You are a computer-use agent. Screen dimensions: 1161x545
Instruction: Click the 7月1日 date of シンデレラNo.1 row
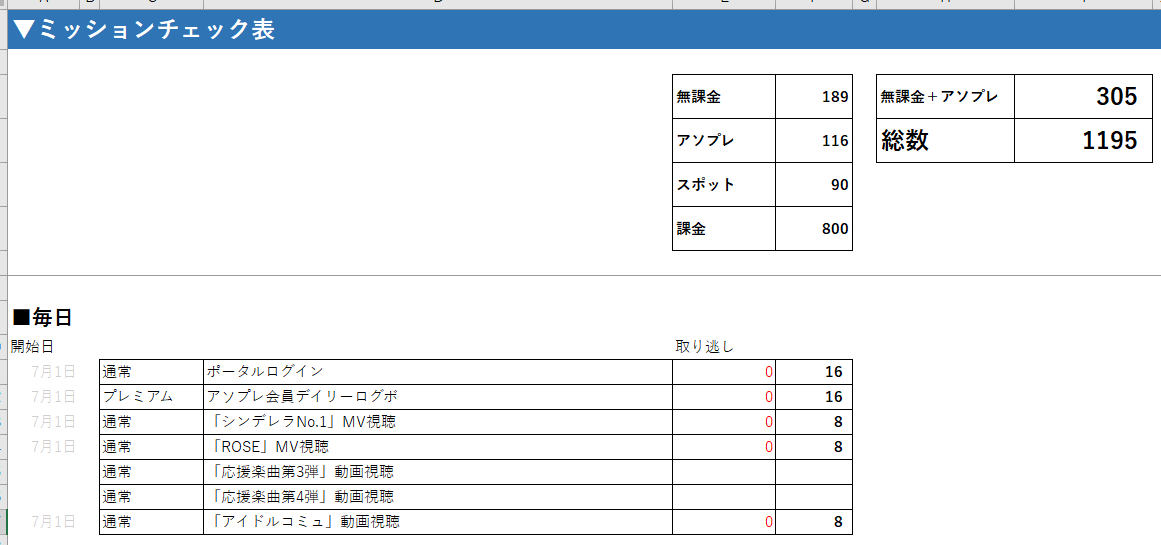(53, 422)
